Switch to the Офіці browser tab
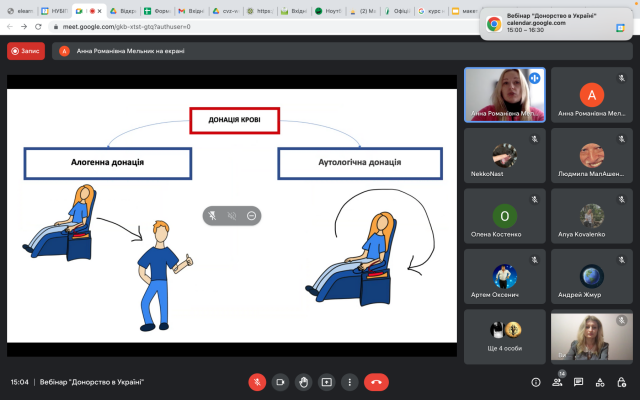 (400, 11)
